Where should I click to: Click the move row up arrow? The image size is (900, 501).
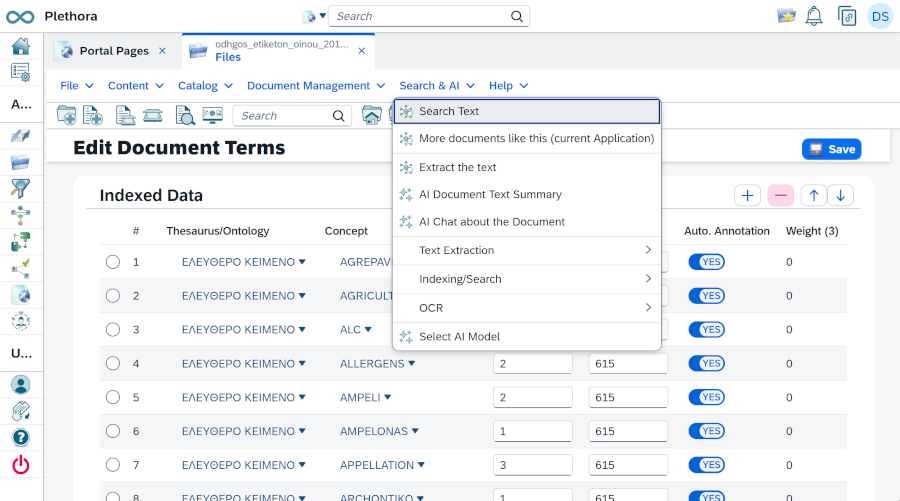(x=814, y=196)
